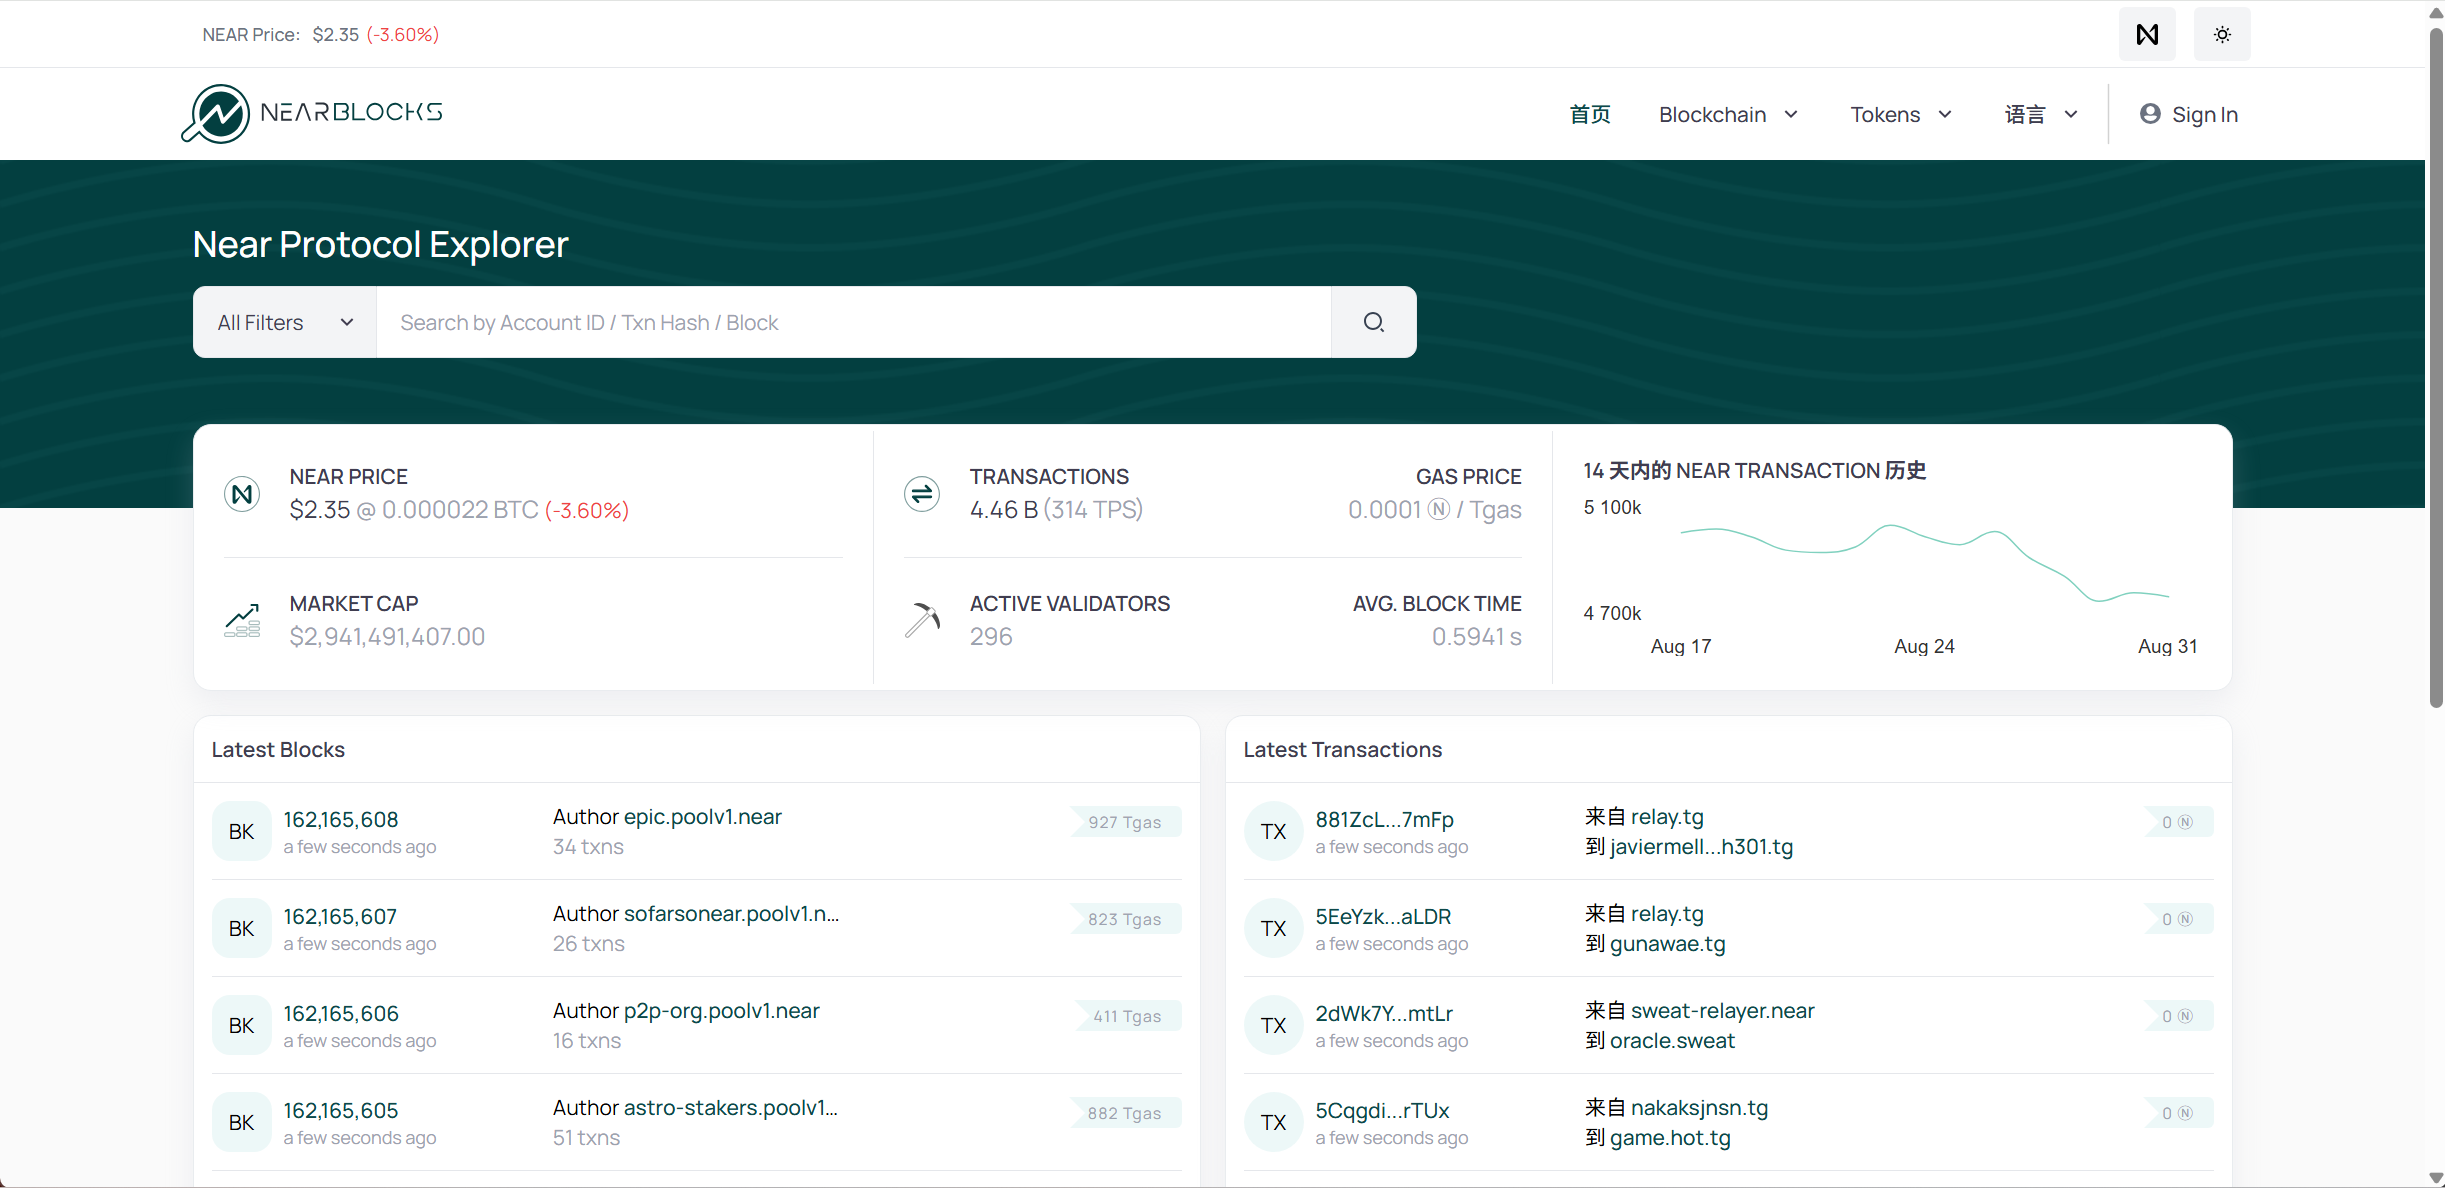This screenshot has height=1188, width=2445.
Task: Click the 34 txns count
Action: tap(588, 846)
